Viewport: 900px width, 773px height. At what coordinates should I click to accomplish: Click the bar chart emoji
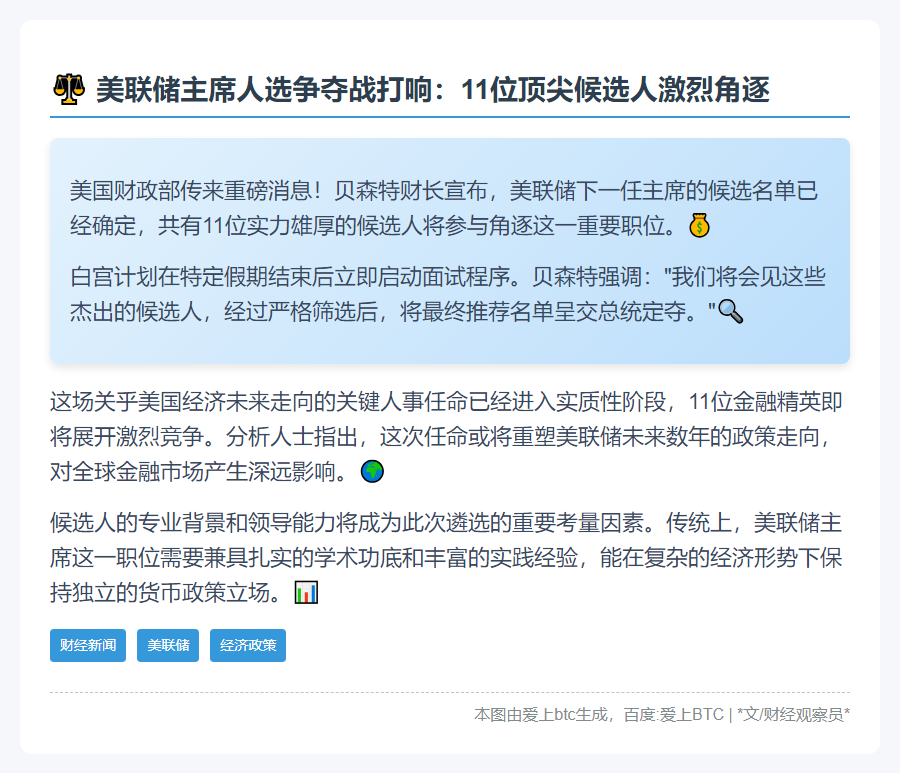(x=306, y=593)
